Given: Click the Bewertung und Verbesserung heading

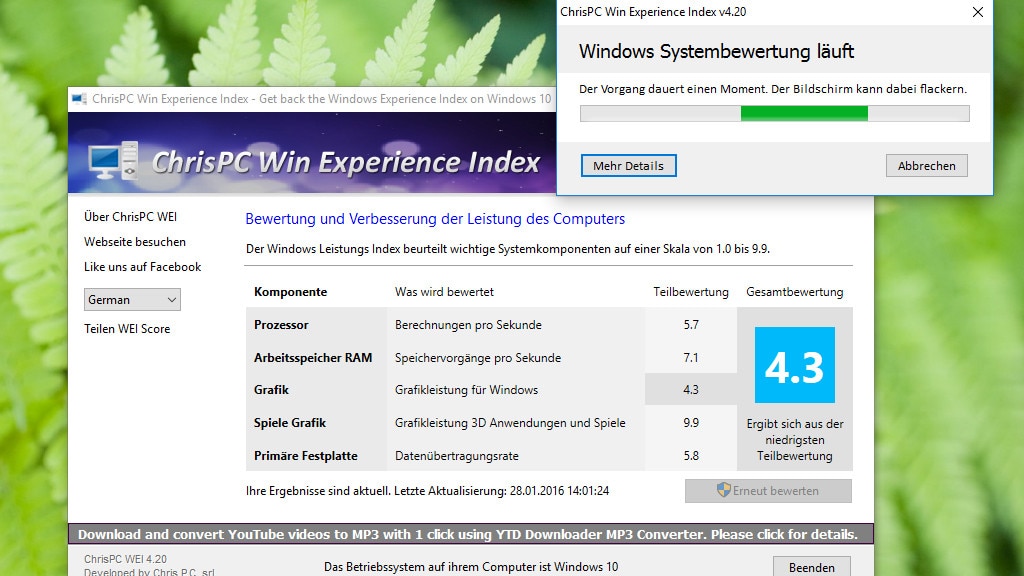Looking at the screenshot, I should [435, 219].
